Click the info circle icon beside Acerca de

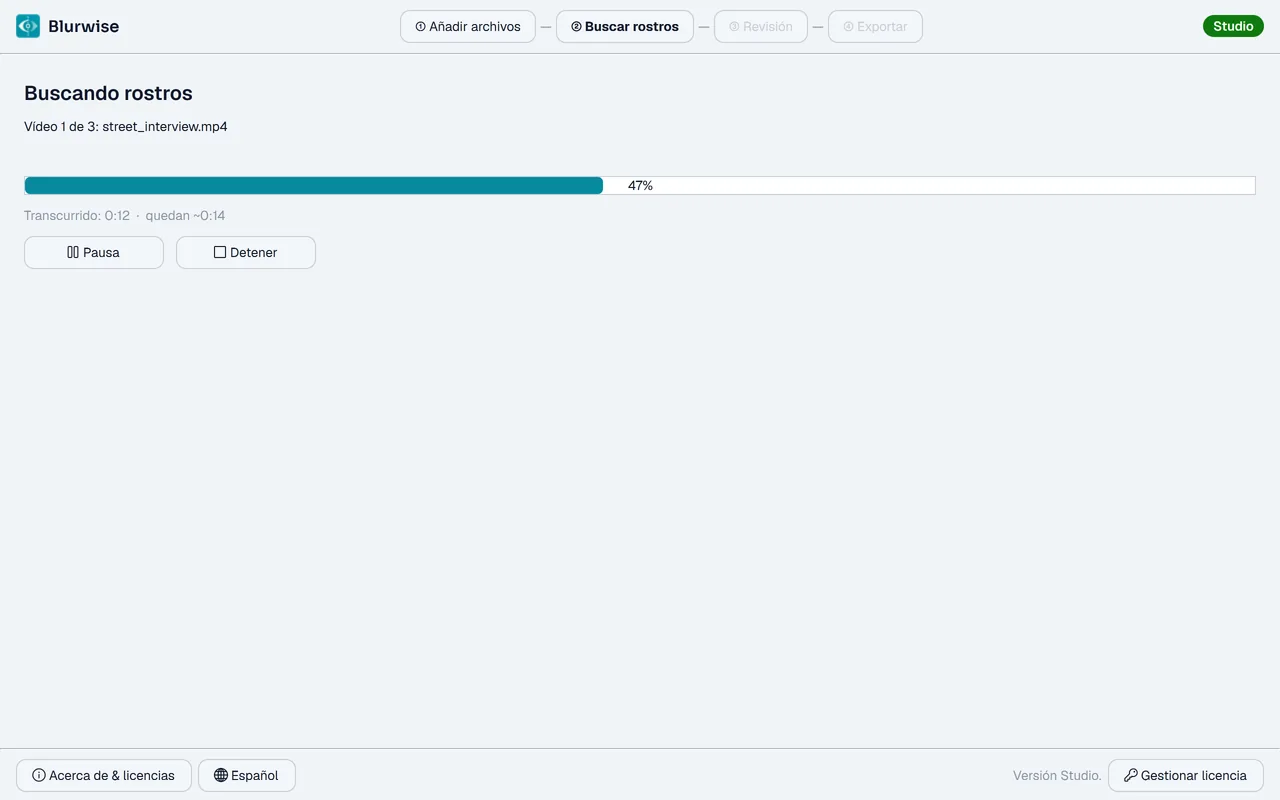[x=39, y=775]
